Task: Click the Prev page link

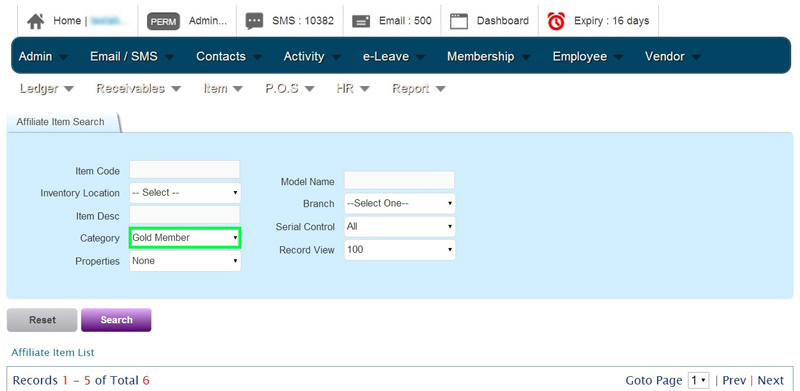Action: point(734,380)
